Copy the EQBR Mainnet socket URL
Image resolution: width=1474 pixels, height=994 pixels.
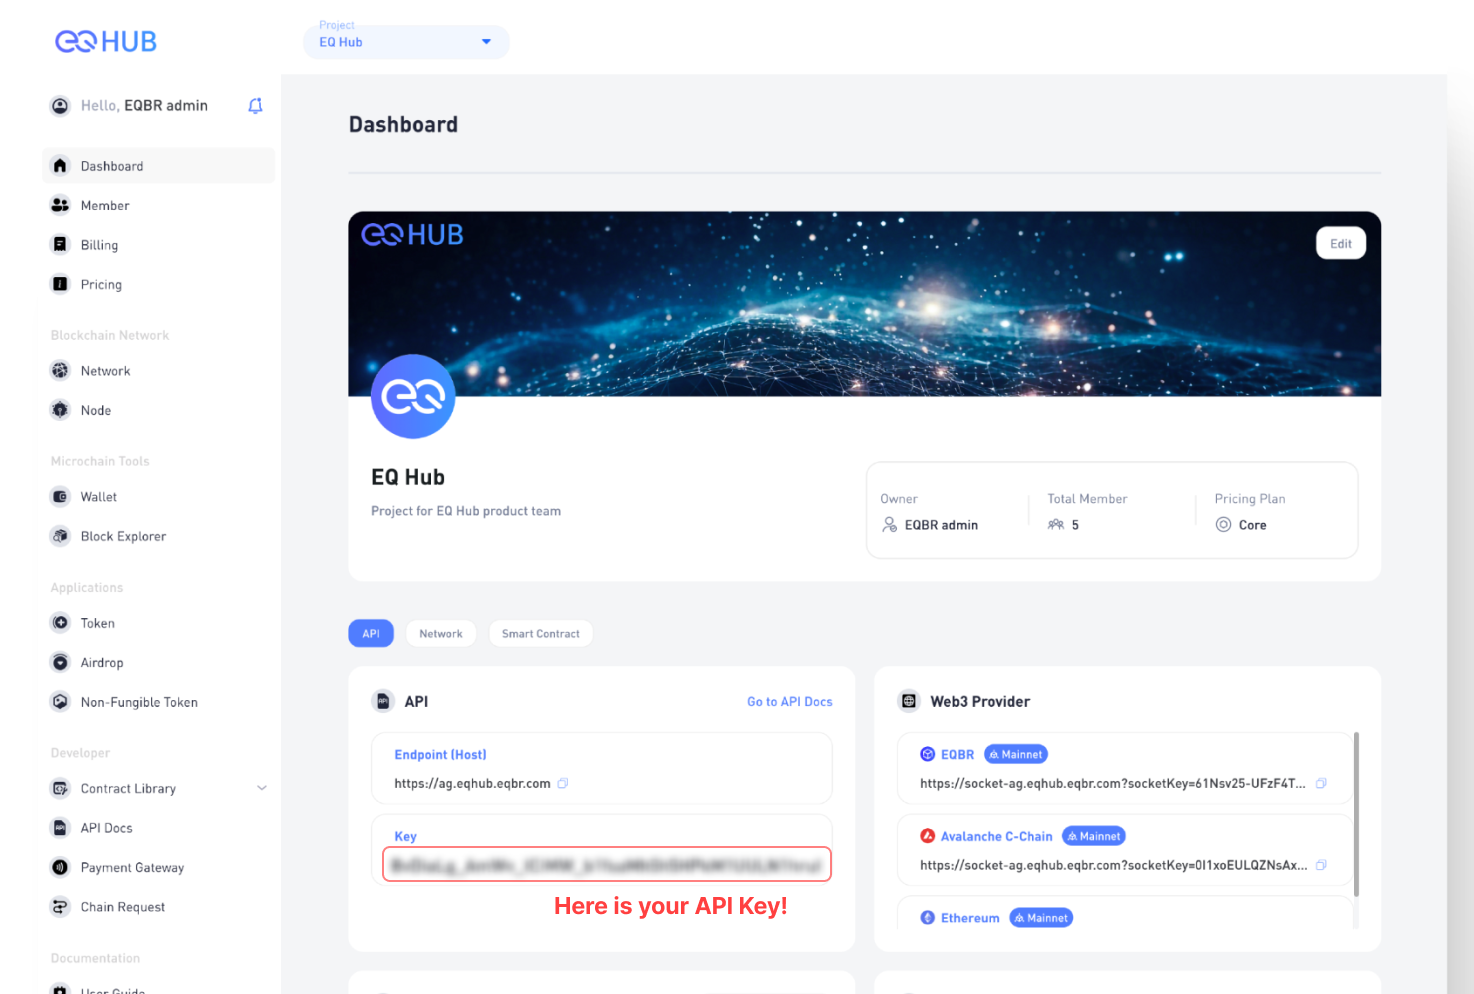[1321, 783]
